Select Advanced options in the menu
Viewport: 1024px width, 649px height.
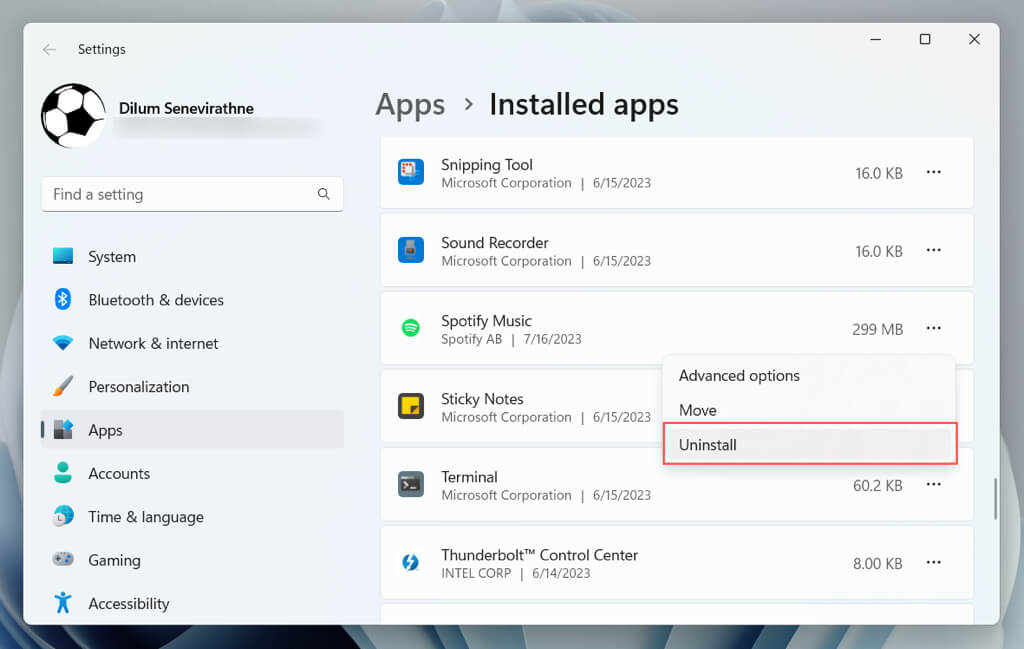point(739,376)
